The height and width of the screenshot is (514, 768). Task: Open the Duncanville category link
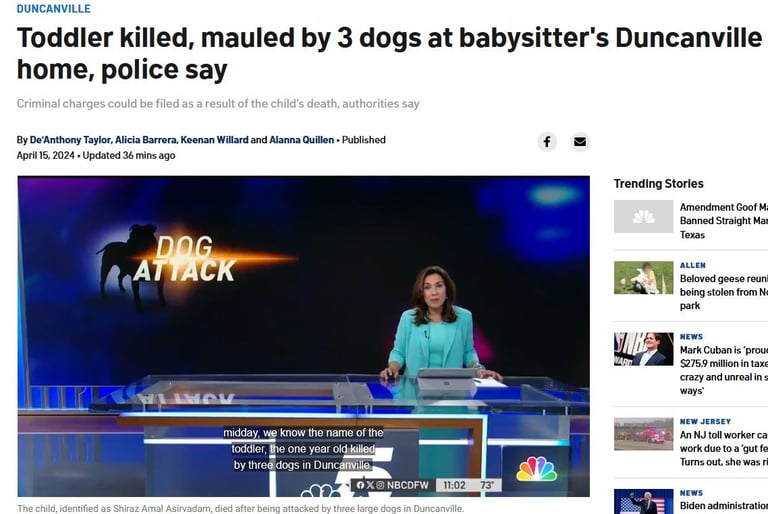tap(54, 9)
